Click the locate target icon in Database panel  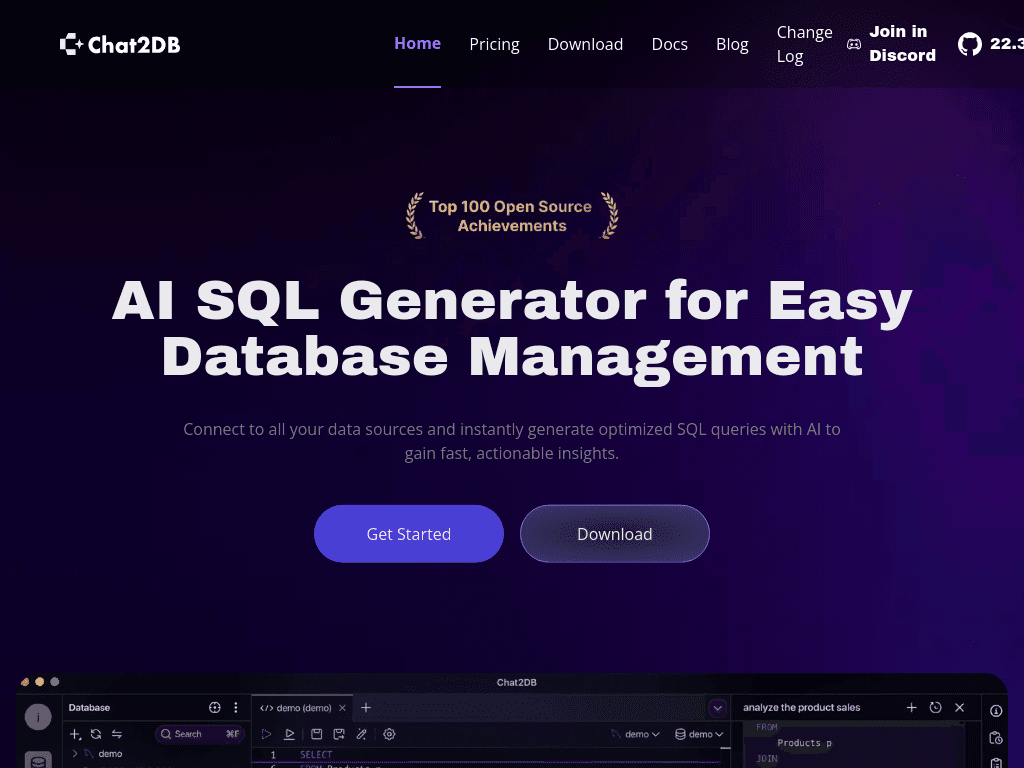(214, 707)
